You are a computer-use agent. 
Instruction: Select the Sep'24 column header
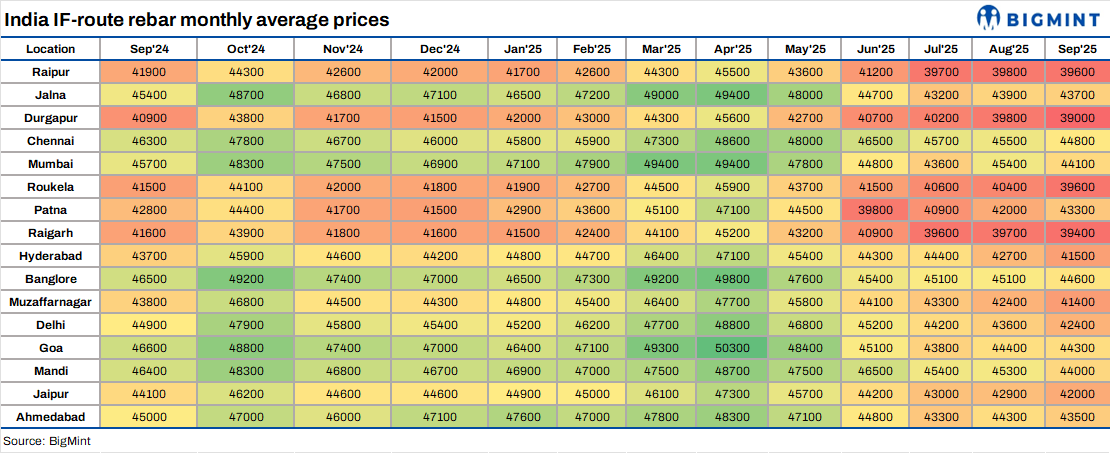(149, 49)
